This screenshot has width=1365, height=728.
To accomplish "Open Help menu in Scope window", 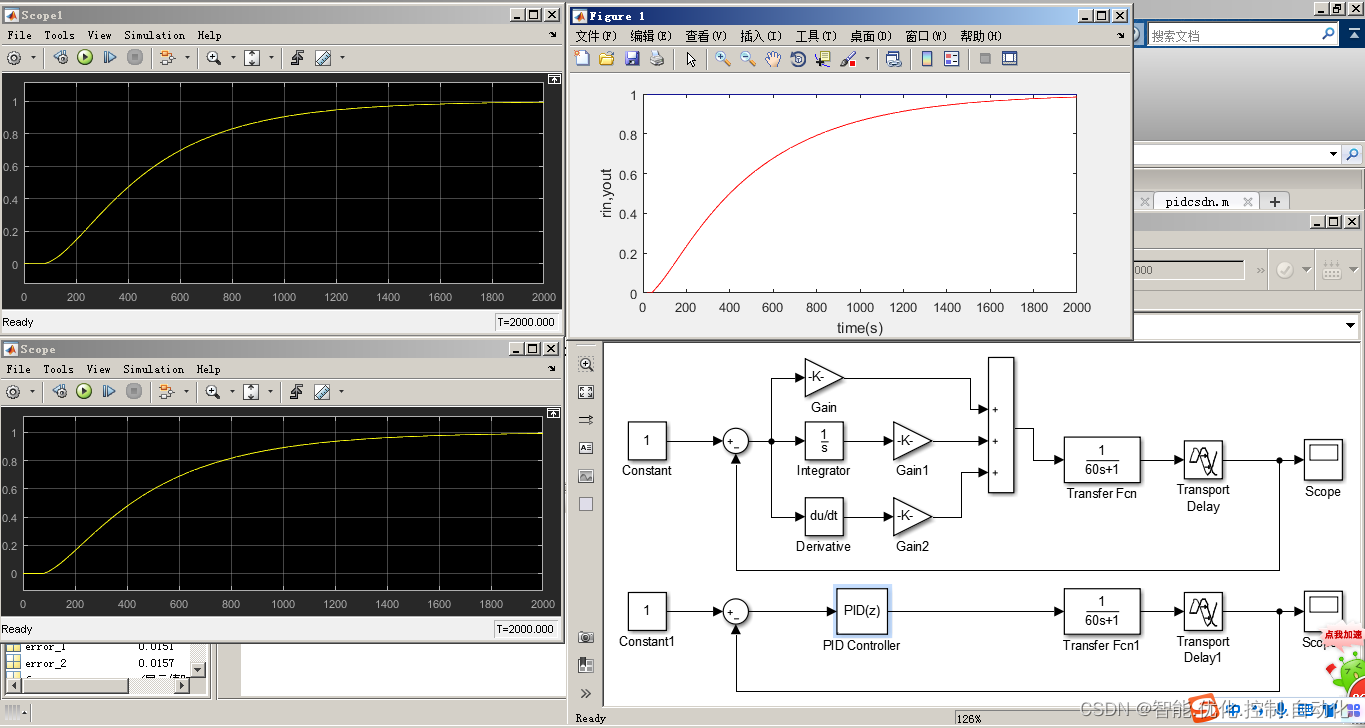I will tap(209, 369).
